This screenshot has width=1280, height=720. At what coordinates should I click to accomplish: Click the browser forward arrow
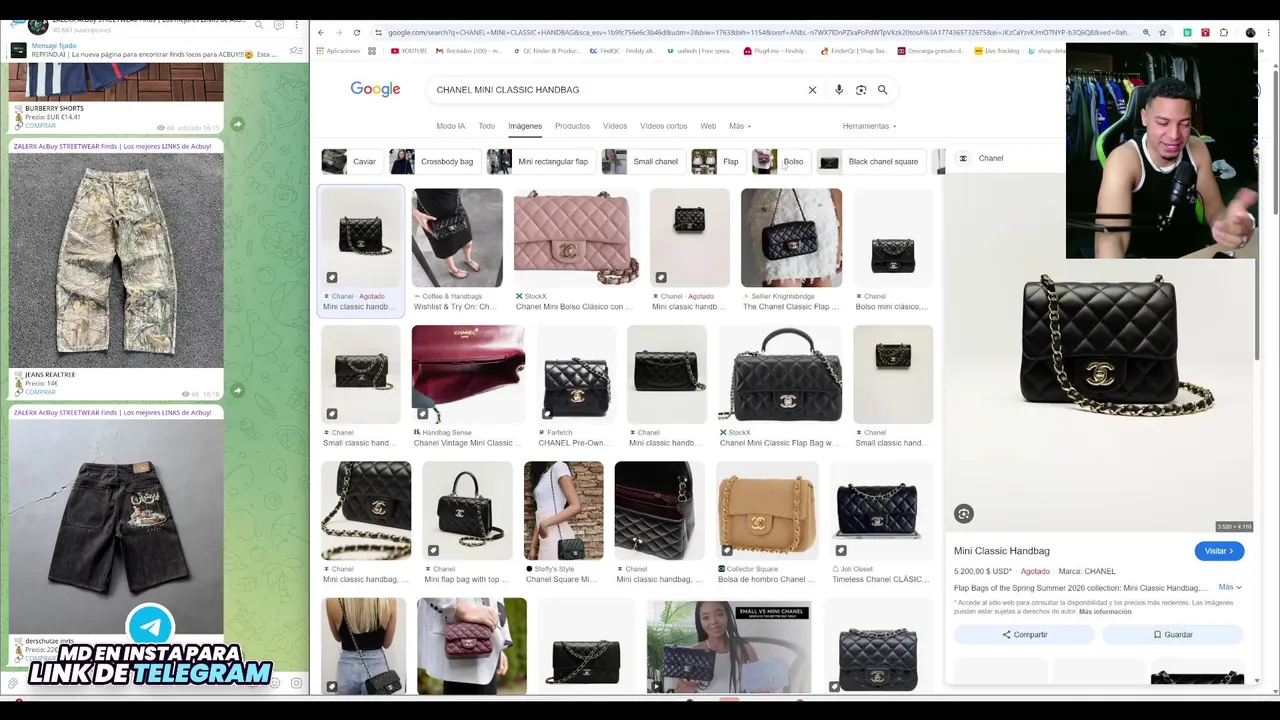click(338, 33)
